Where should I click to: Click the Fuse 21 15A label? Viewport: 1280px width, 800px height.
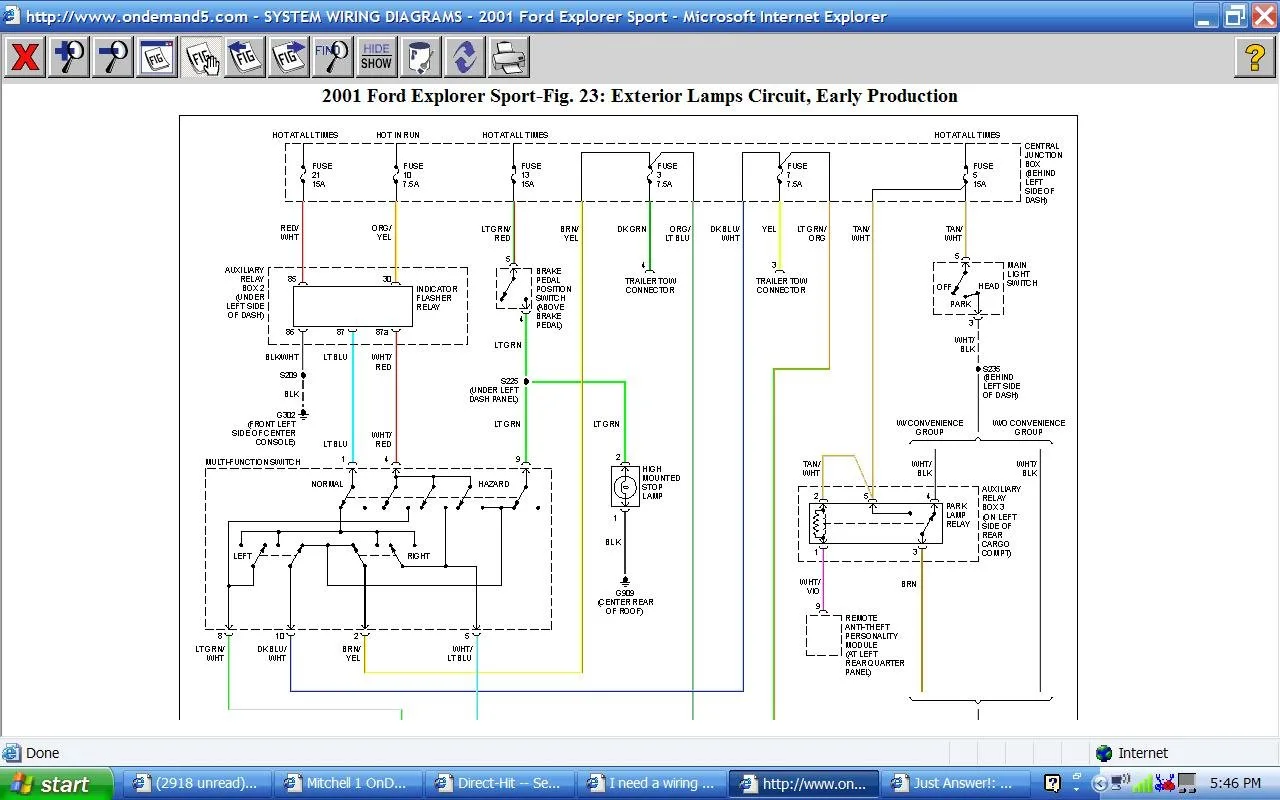[321, 175]
